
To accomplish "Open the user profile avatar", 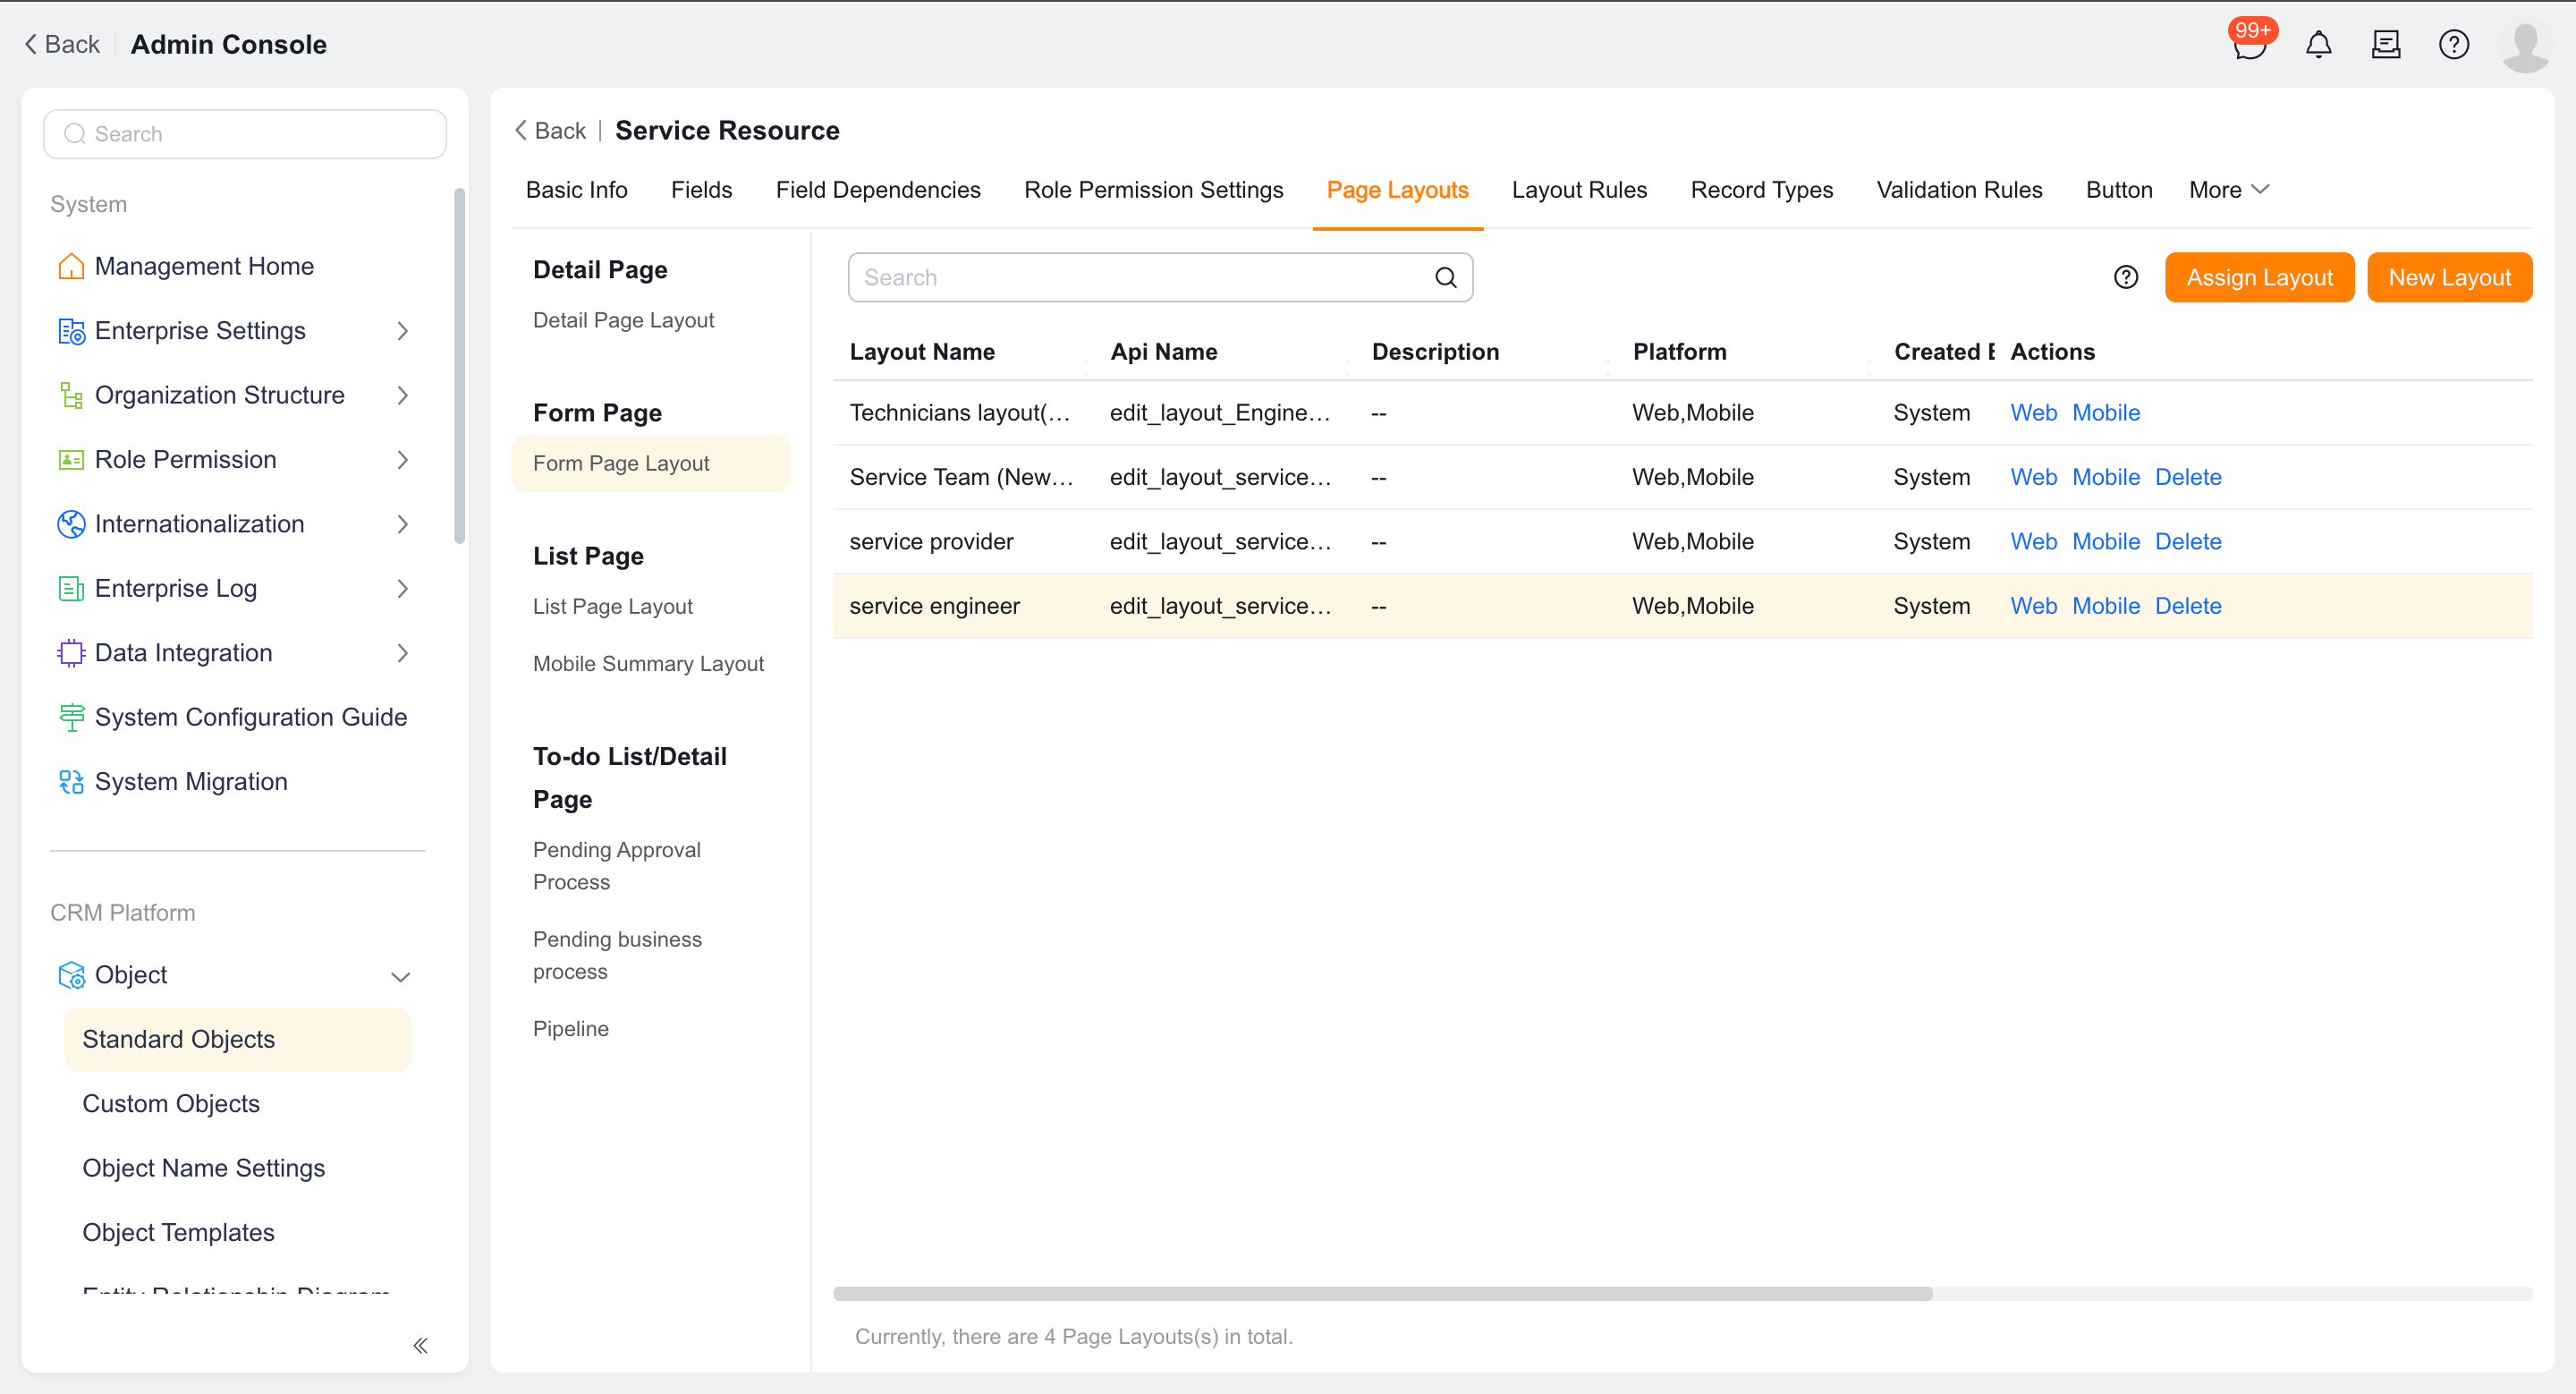I will [2525, 46].
